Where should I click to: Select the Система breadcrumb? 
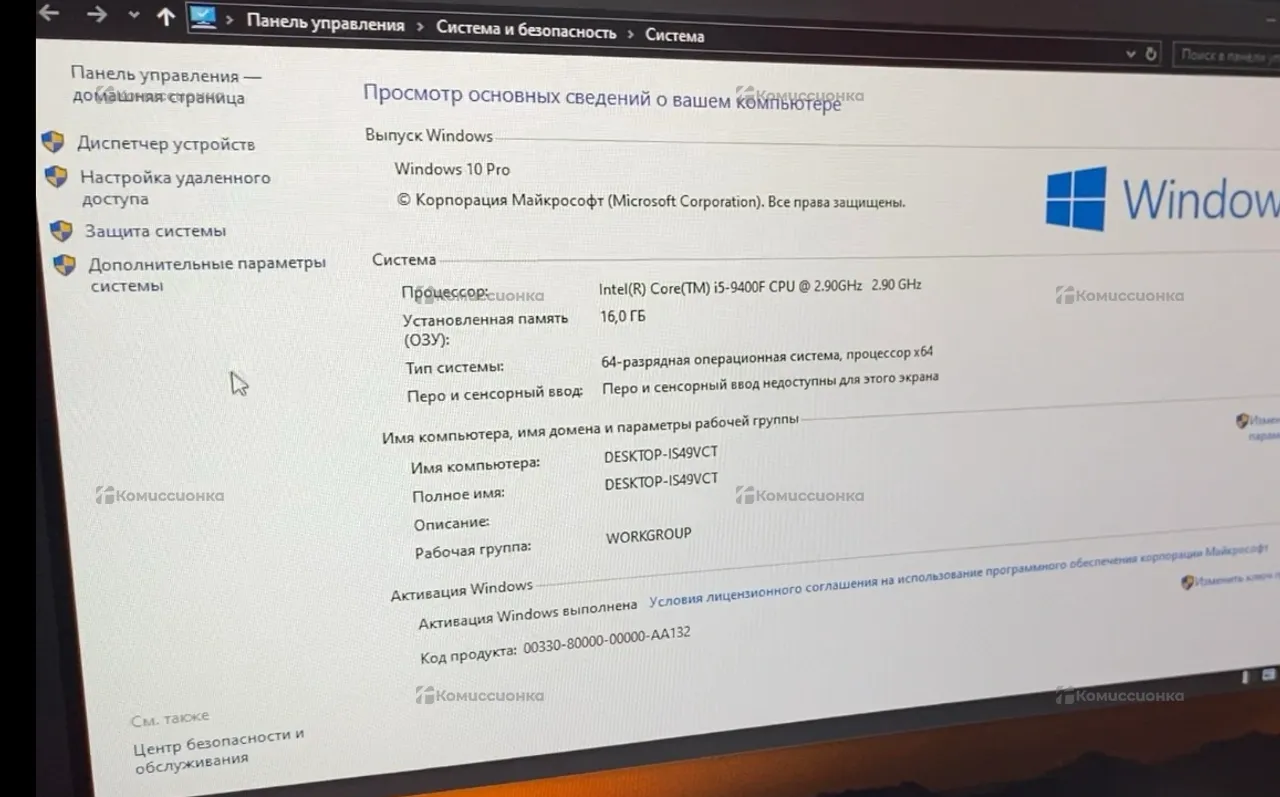click(x=675, y=36)
